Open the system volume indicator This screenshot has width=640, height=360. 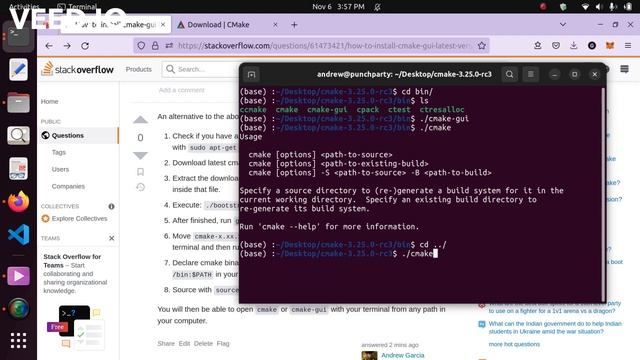(x=599, y=7)
